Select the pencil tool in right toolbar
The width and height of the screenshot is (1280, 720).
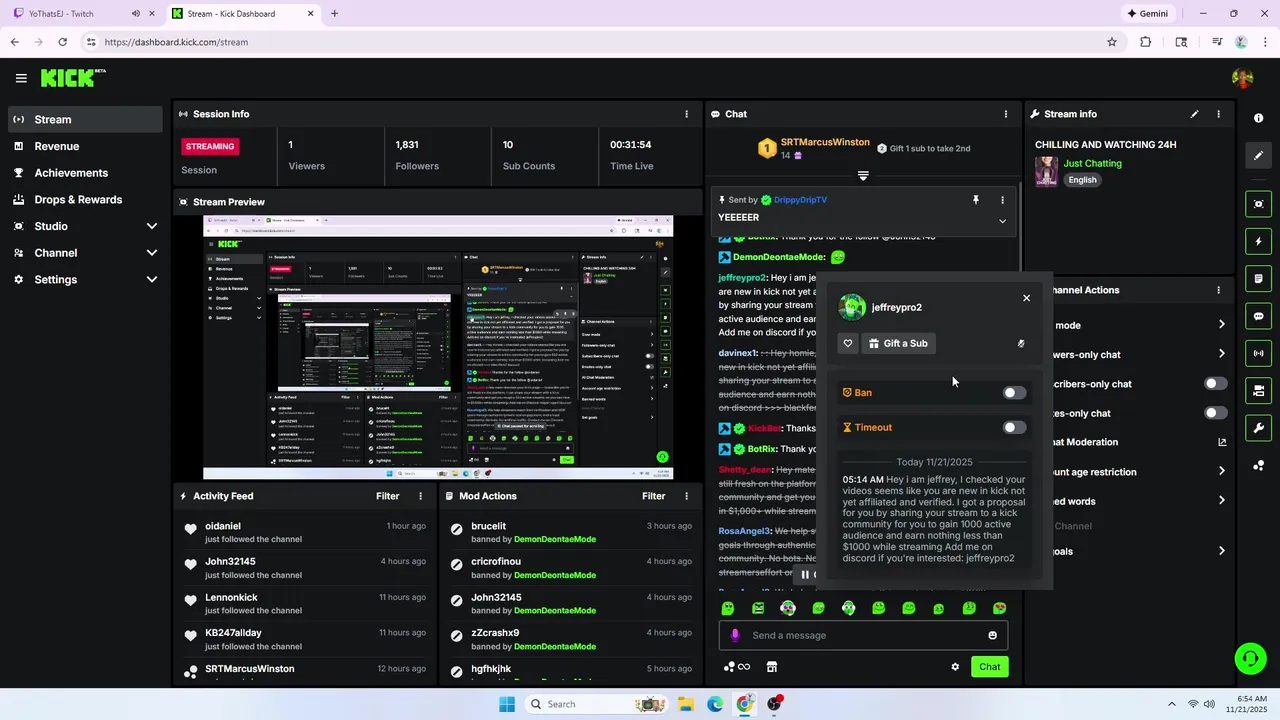tap(1258, 155)
